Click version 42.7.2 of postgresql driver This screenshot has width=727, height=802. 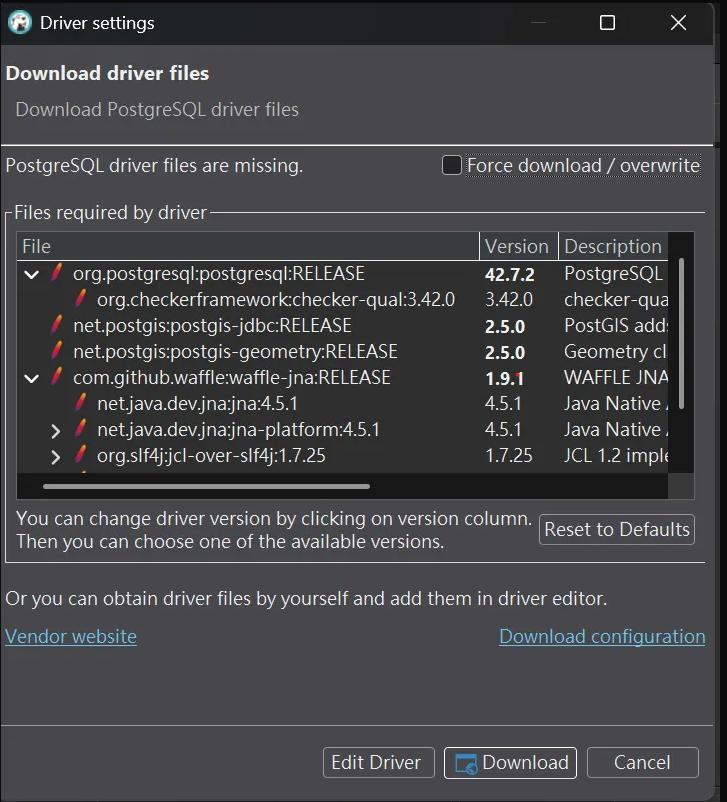(x=510, y=275)
